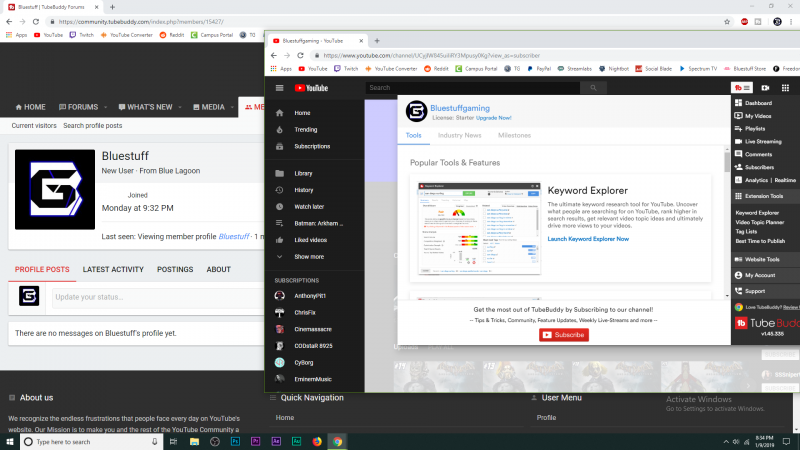Collapse Extension Tools section in TubeBuddy
The height and width of the screenshot is (450, 800).
(x=765, y=197)
